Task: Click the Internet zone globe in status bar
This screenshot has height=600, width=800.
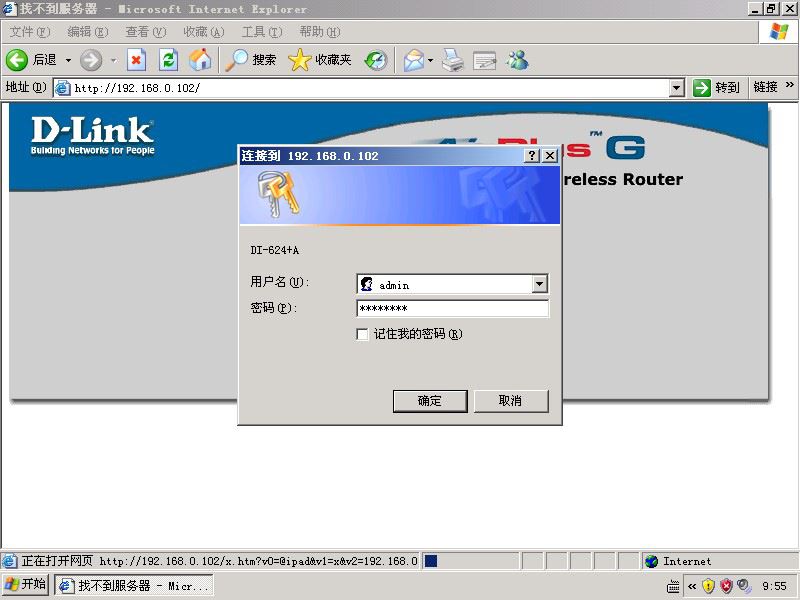Action: click(x=652, y=561)
